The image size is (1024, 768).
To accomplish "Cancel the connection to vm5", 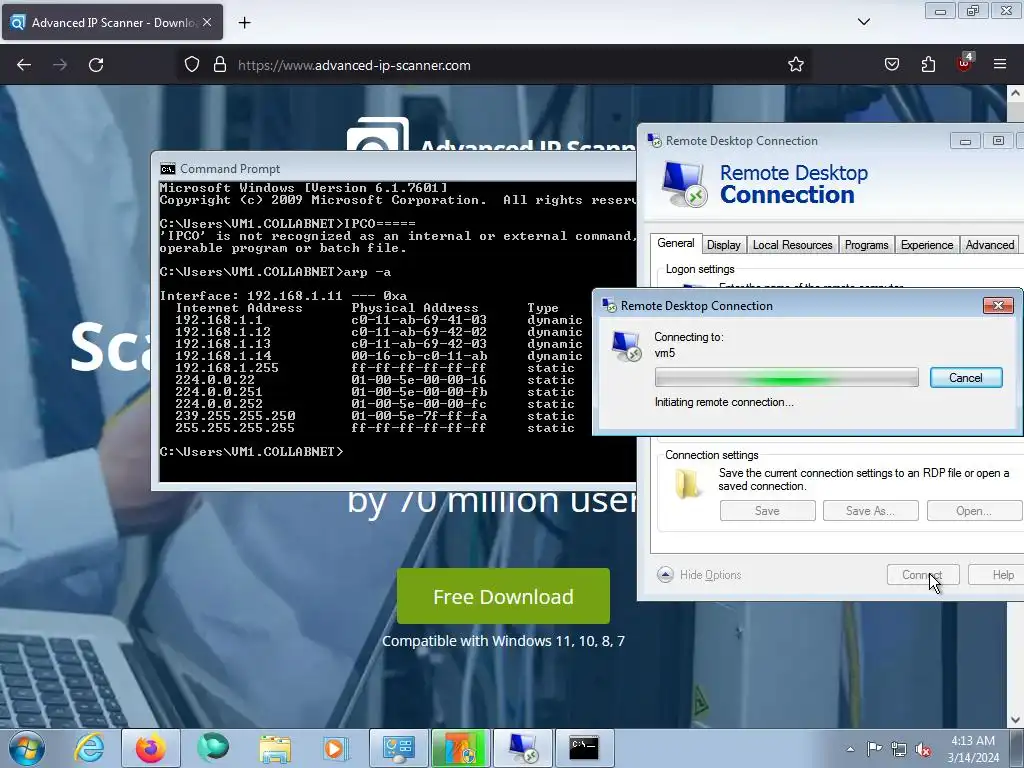I will [x=966, y=377].
